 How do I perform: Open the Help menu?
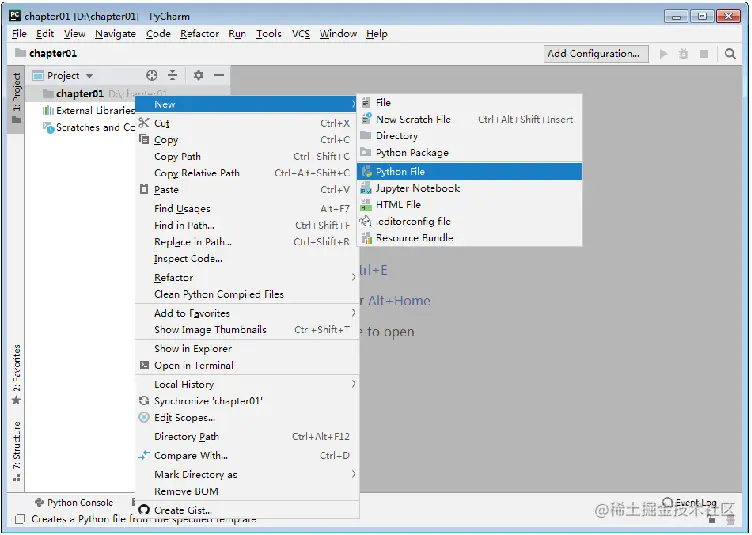[x=376, y=34]
